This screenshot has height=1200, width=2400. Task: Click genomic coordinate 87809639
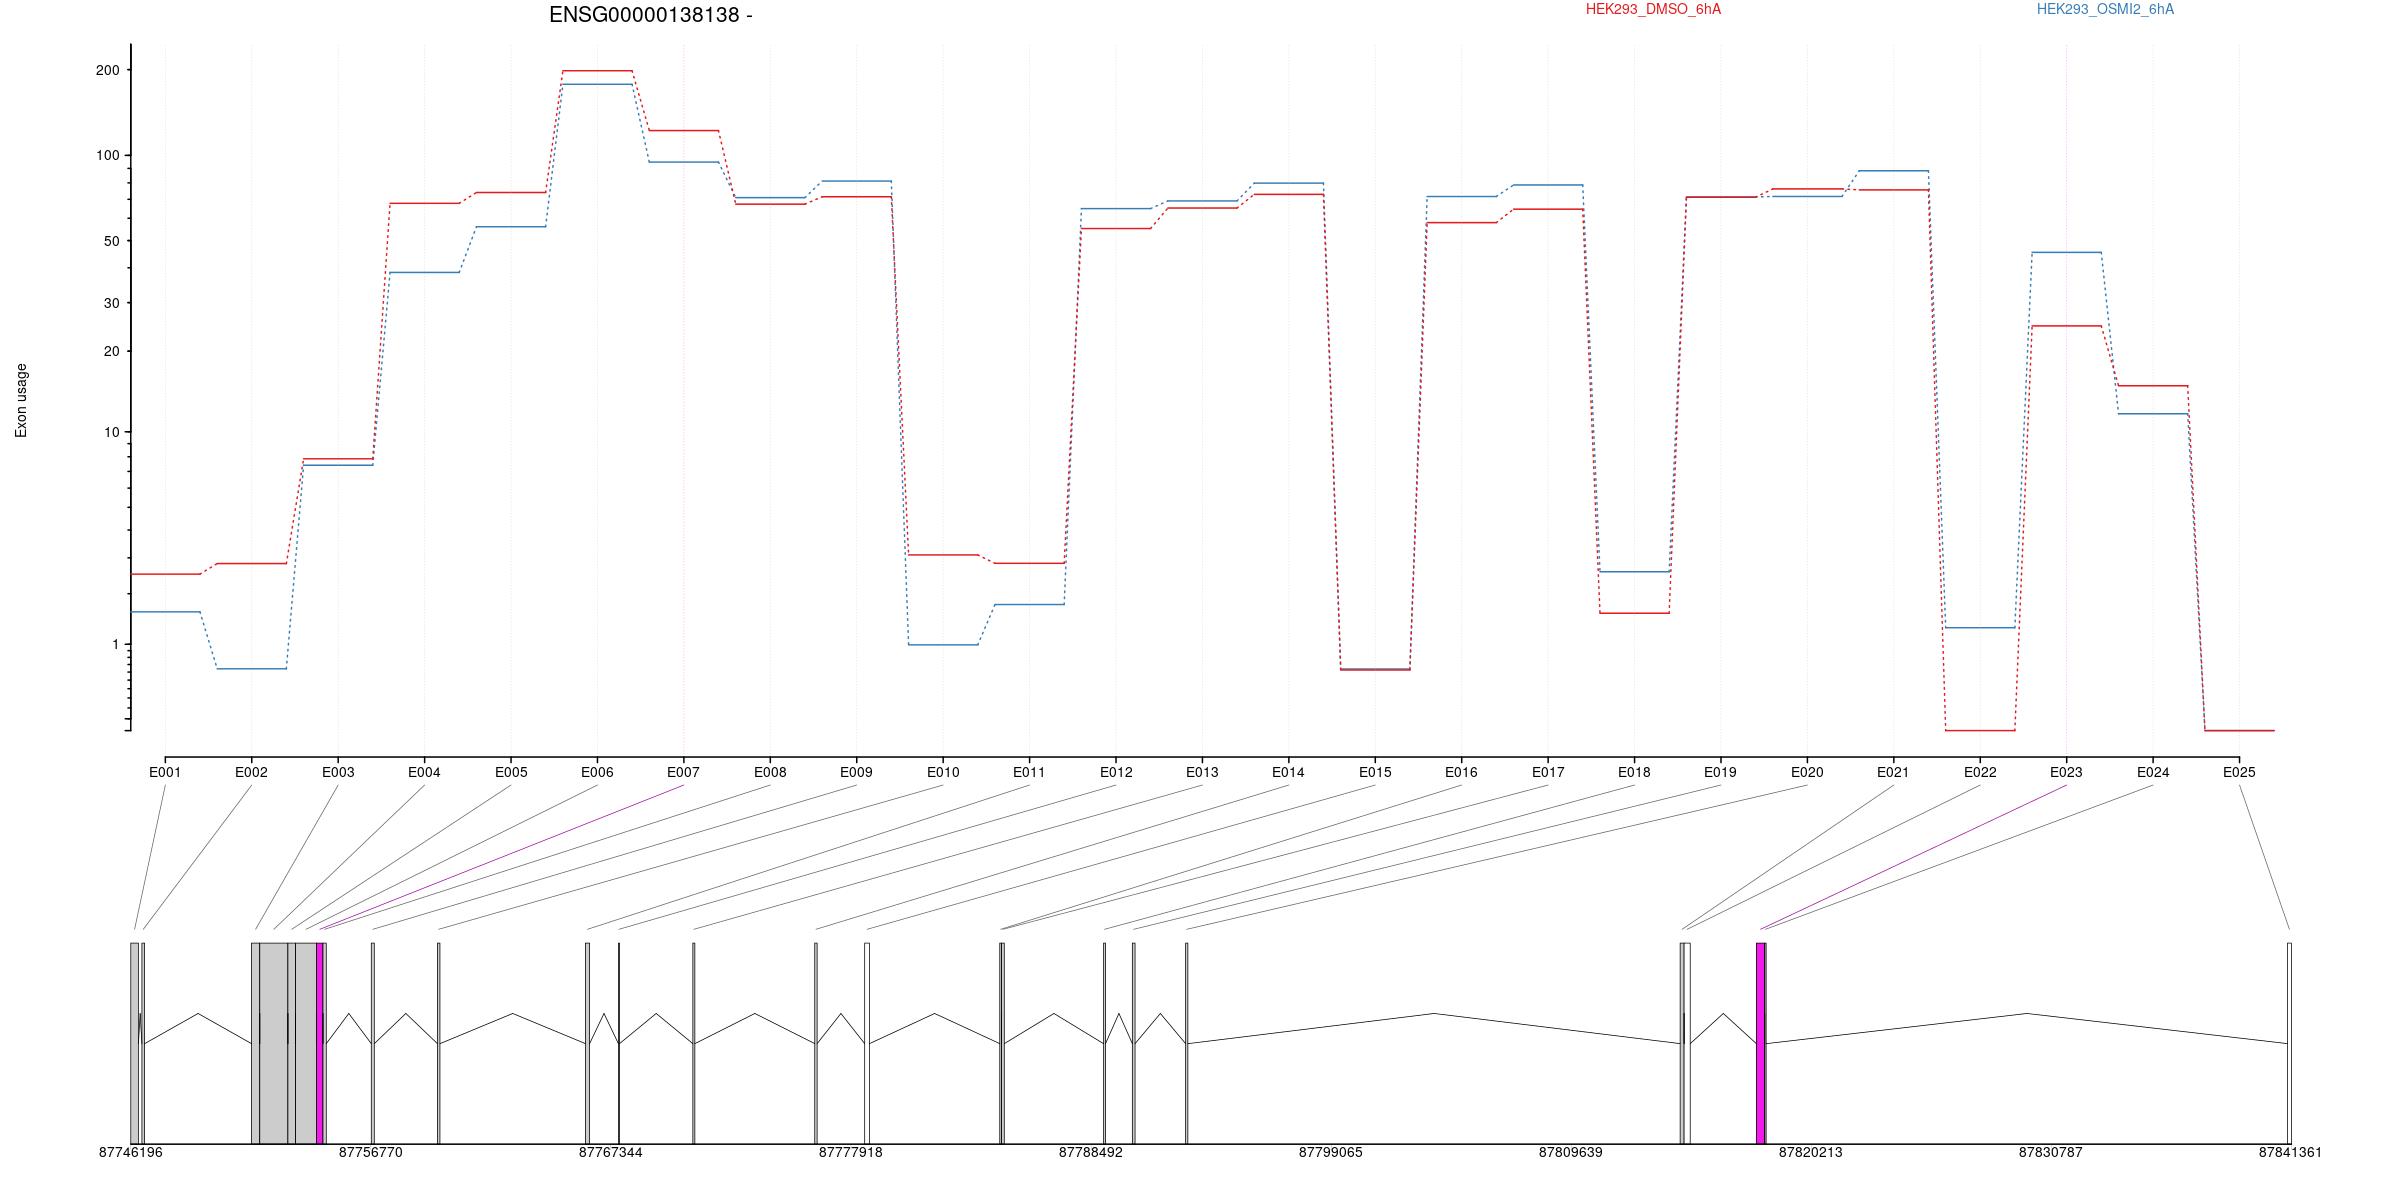(1570, 1152)
